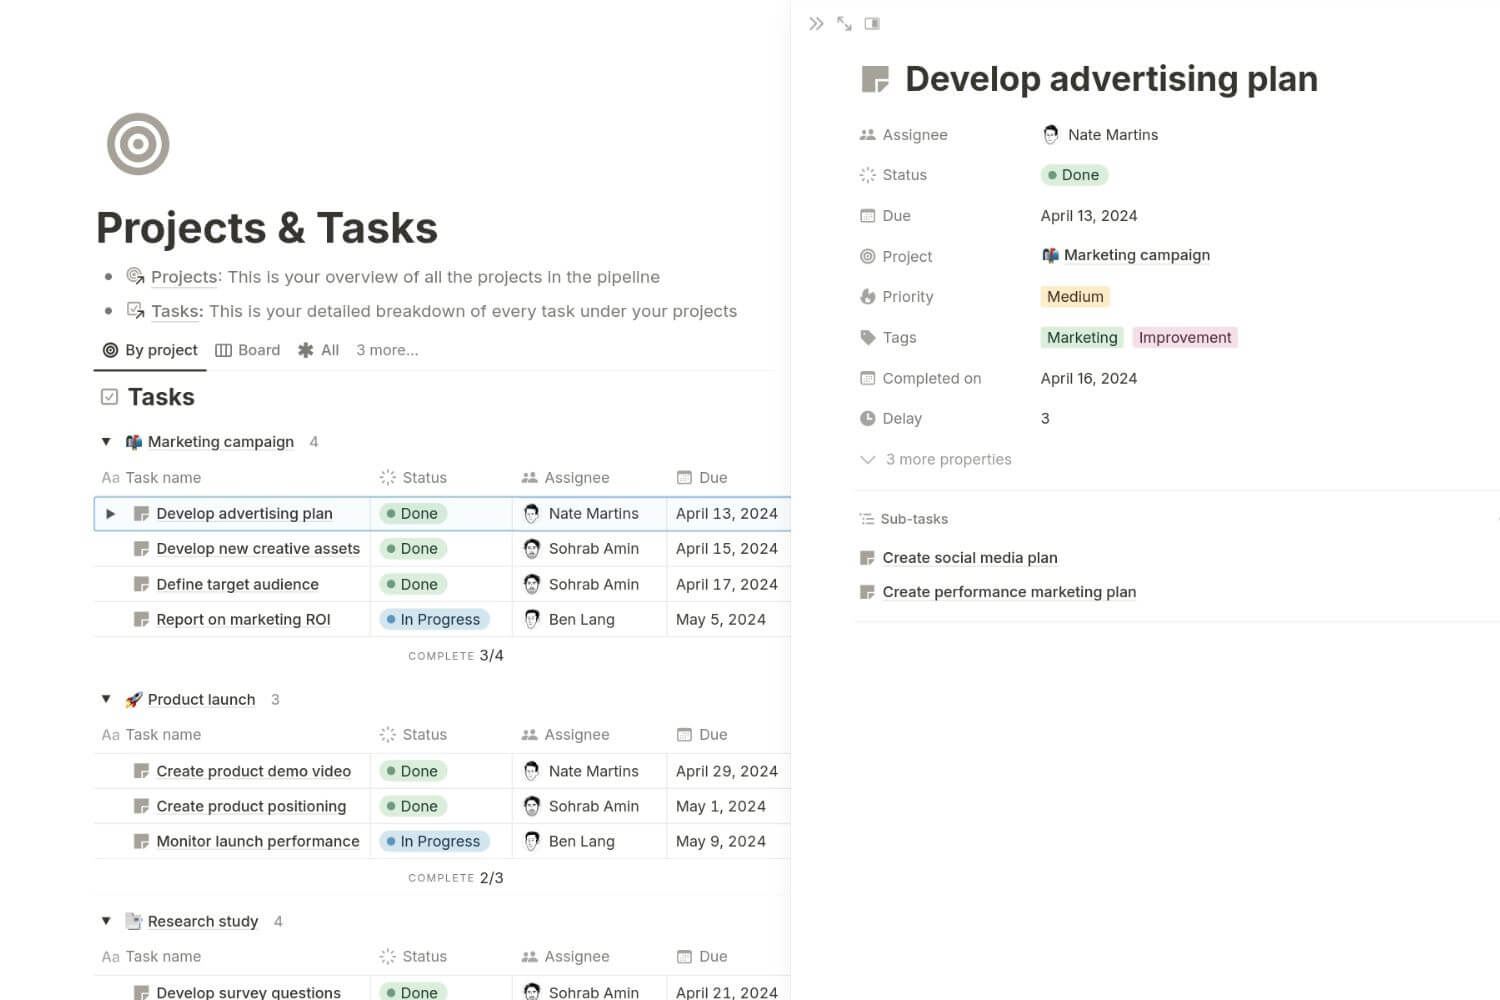Open the All view tab
1500x1000 pixels.
(319, 350)
